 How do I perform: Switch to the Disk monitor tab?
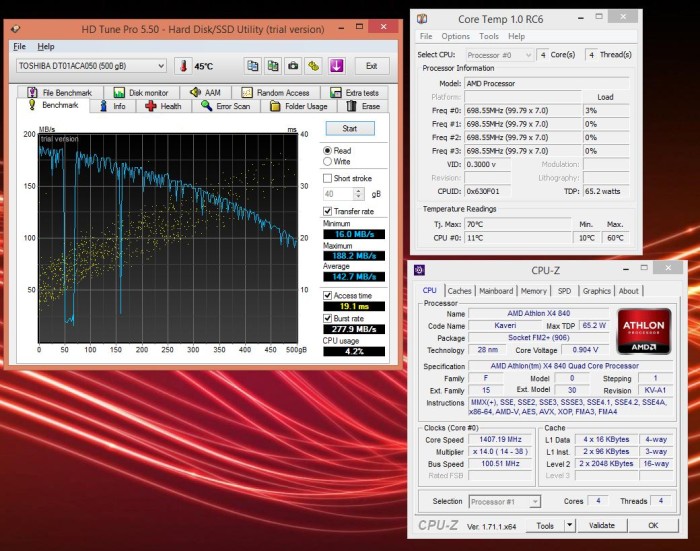click(x=141, y=92)
